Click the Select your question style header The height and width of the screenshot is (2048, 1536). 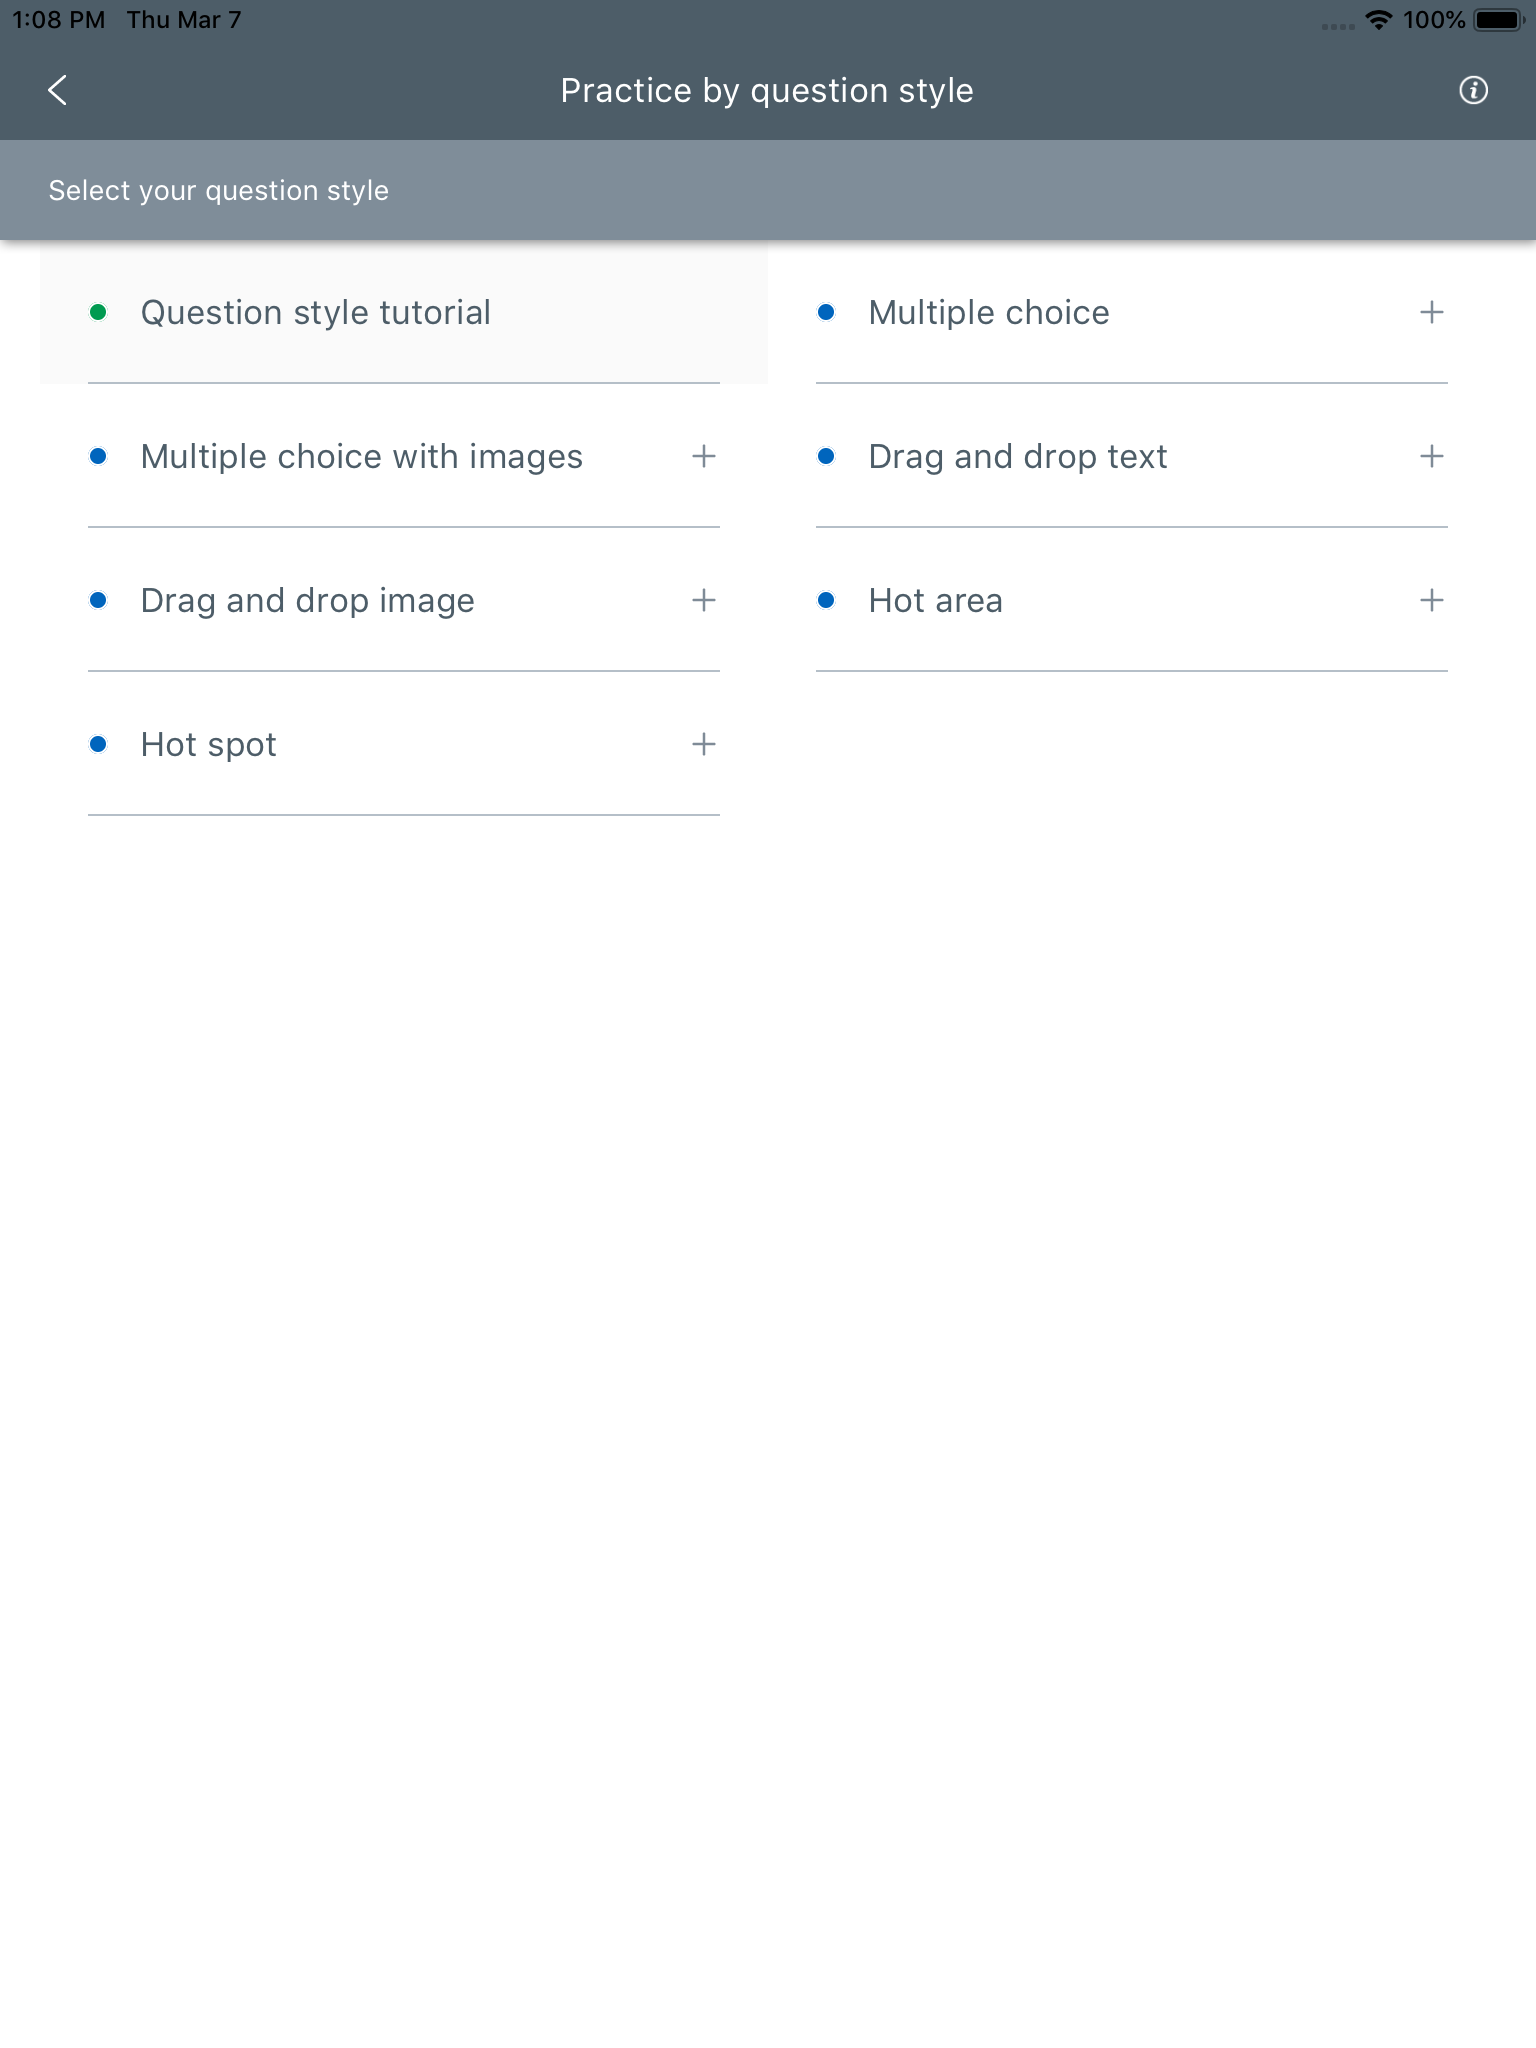coord(219,189)
